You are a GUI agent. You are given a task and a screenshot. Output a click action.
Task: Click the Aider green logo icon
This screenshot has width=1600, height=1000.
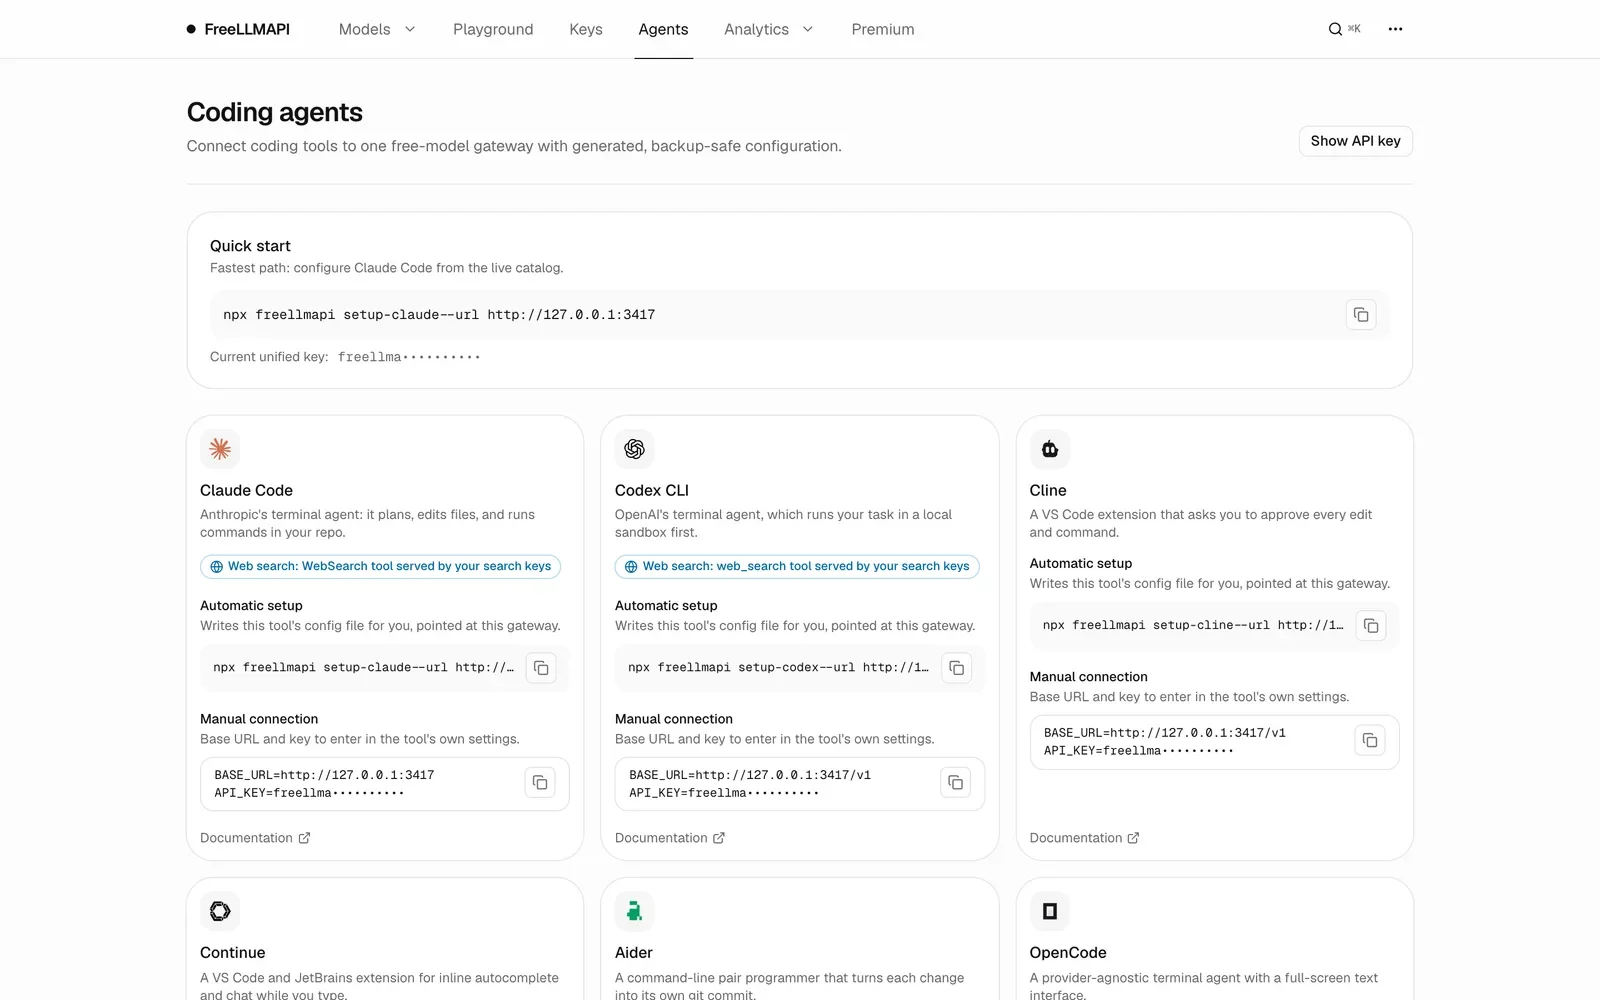click(634, 911)
